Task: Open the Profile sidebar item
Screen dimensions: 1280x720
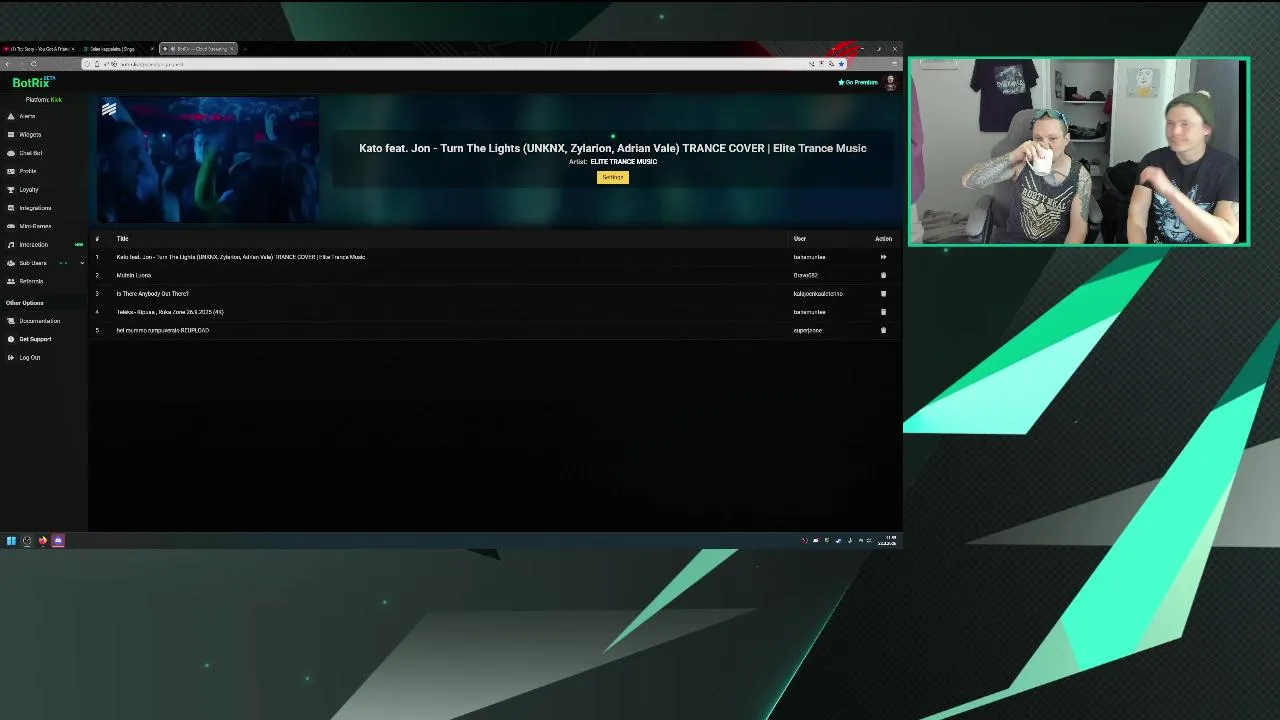Action: point(27,171)
